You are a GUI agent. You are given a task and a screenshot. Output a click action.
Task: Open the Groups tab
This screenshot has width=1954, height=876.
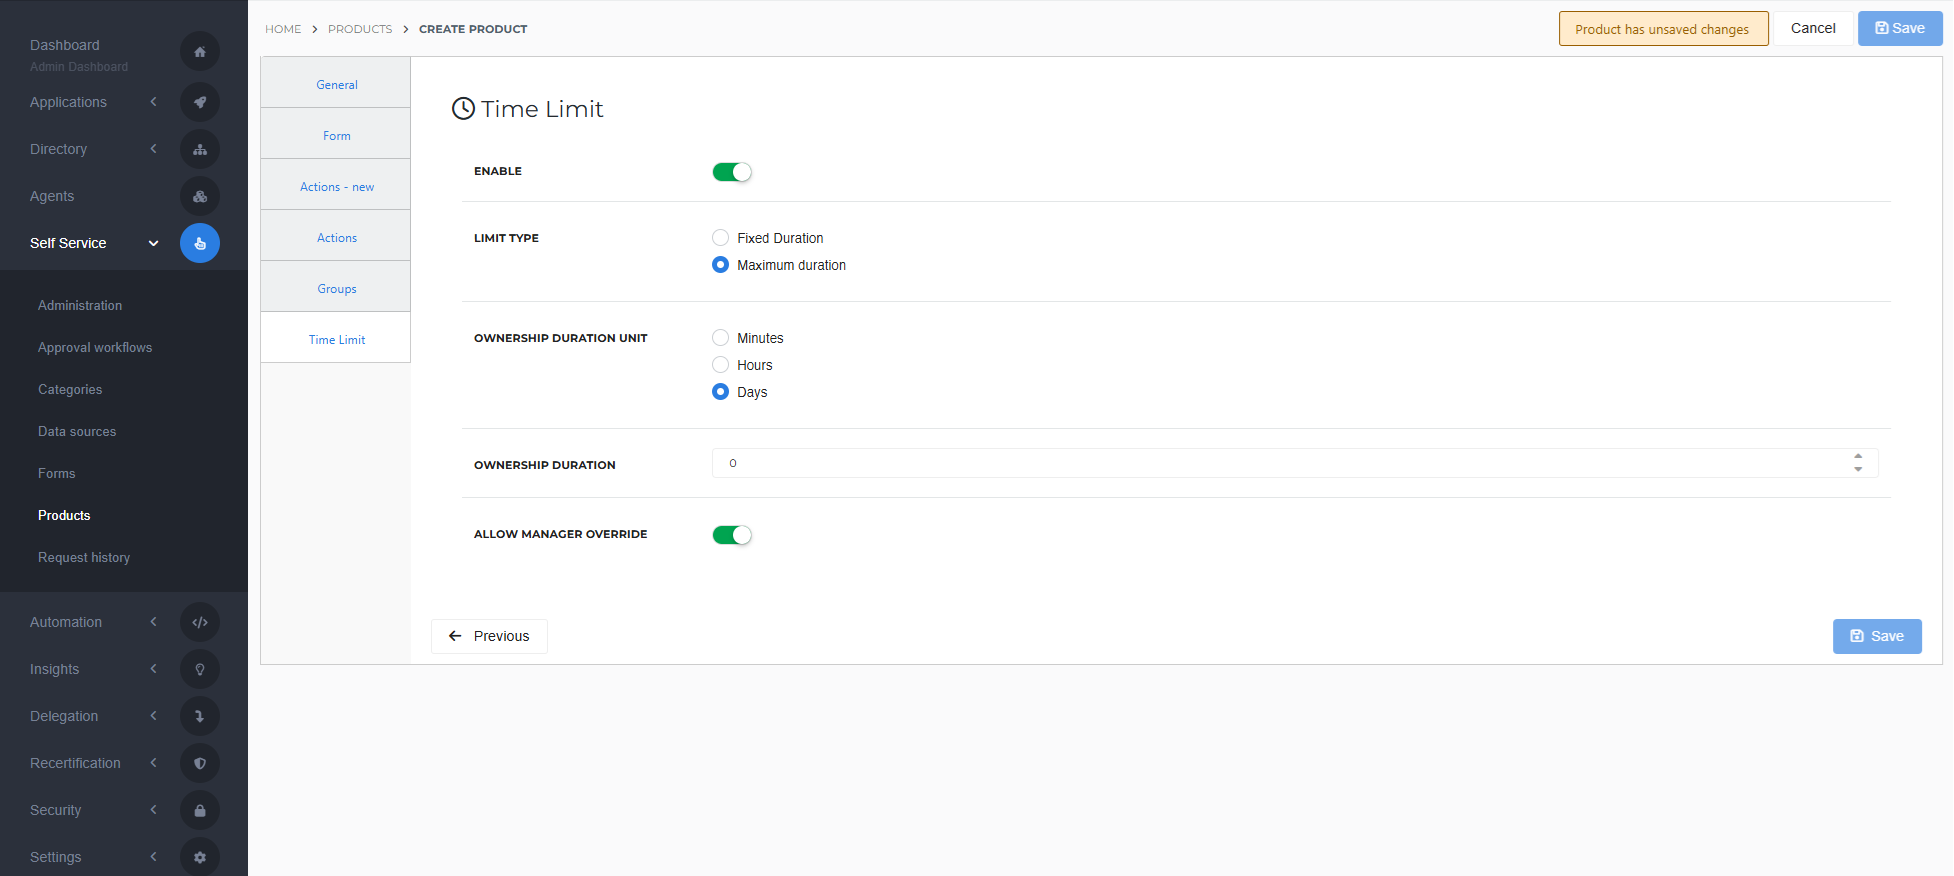337,289
